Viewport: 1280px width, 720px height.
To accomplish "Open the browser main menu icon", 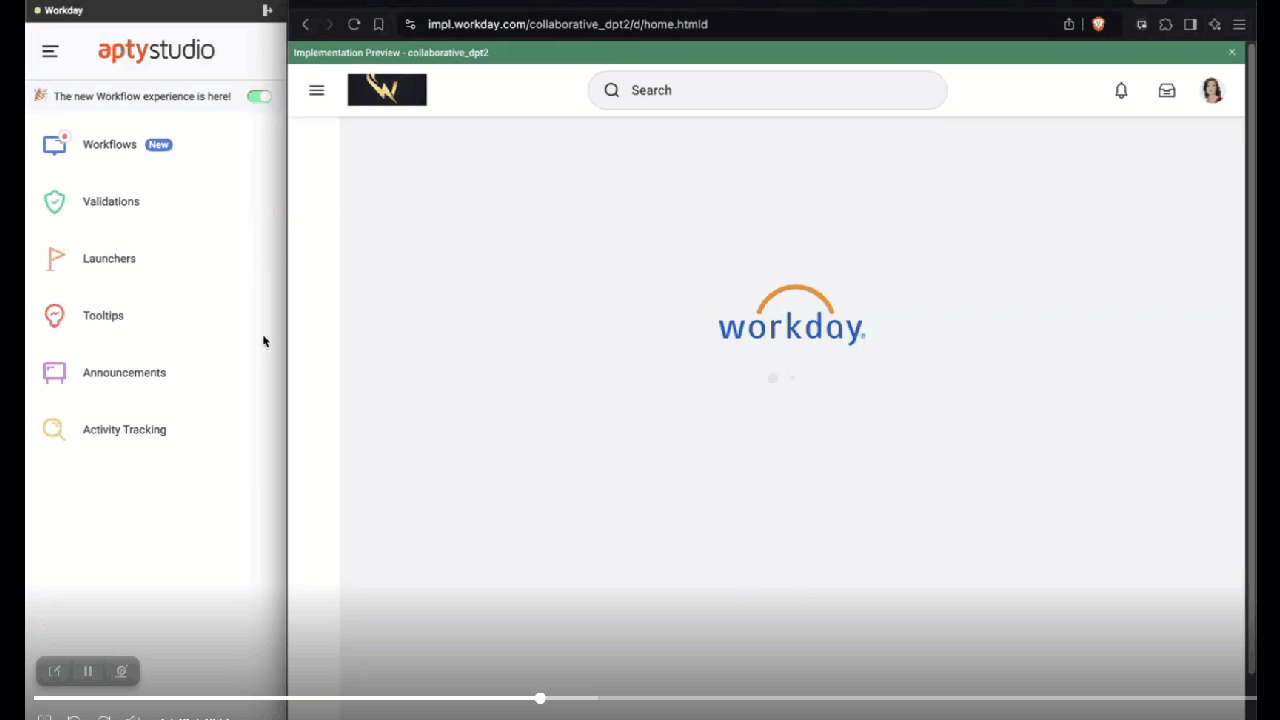I will pos(1239,24).
